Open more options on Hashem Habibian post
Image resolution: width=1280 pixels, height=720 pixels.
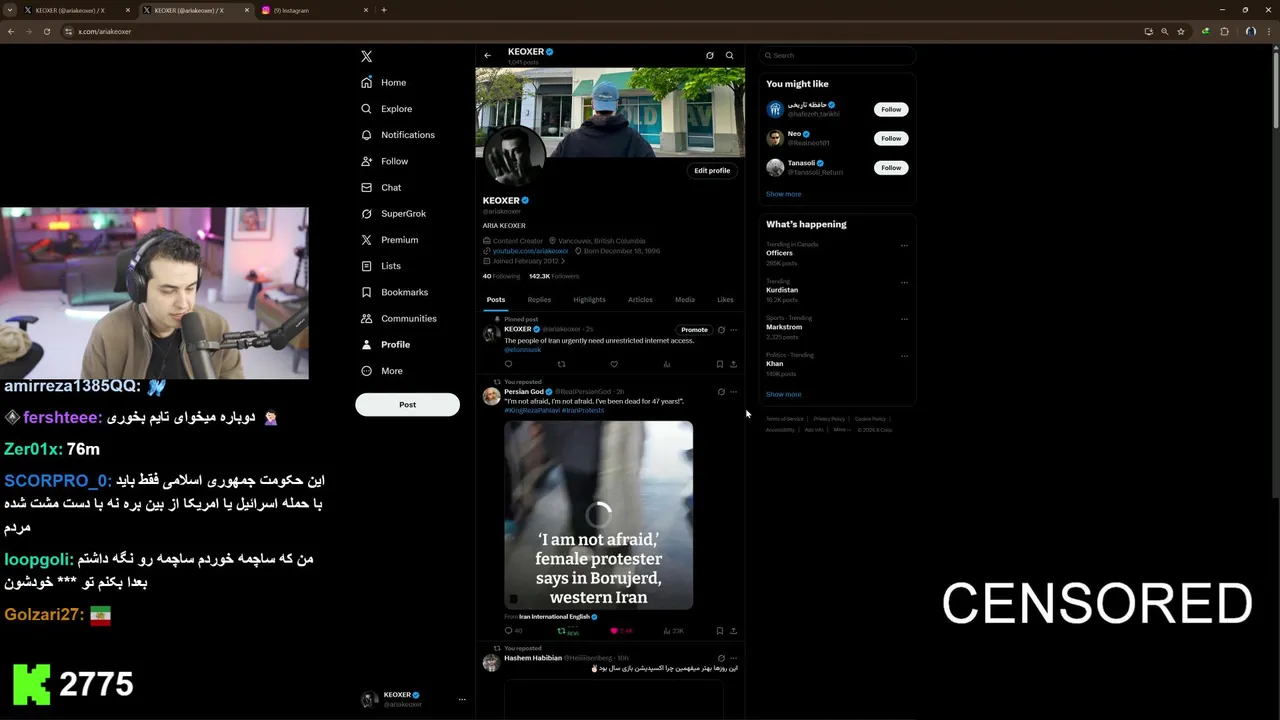733,658
